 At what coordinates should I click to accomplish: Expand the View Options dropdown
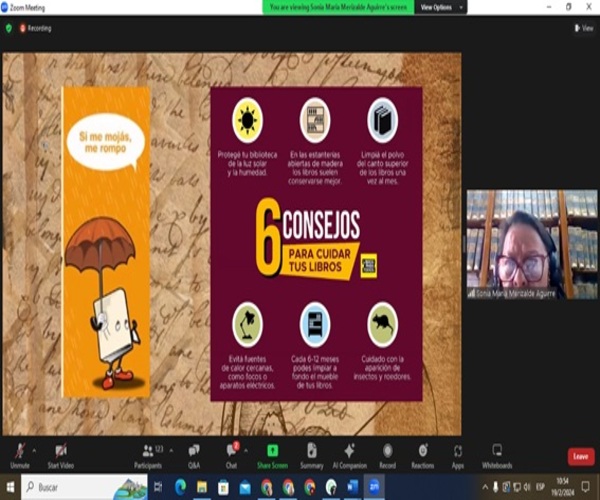pyautogui.click(x=435, y=7)
